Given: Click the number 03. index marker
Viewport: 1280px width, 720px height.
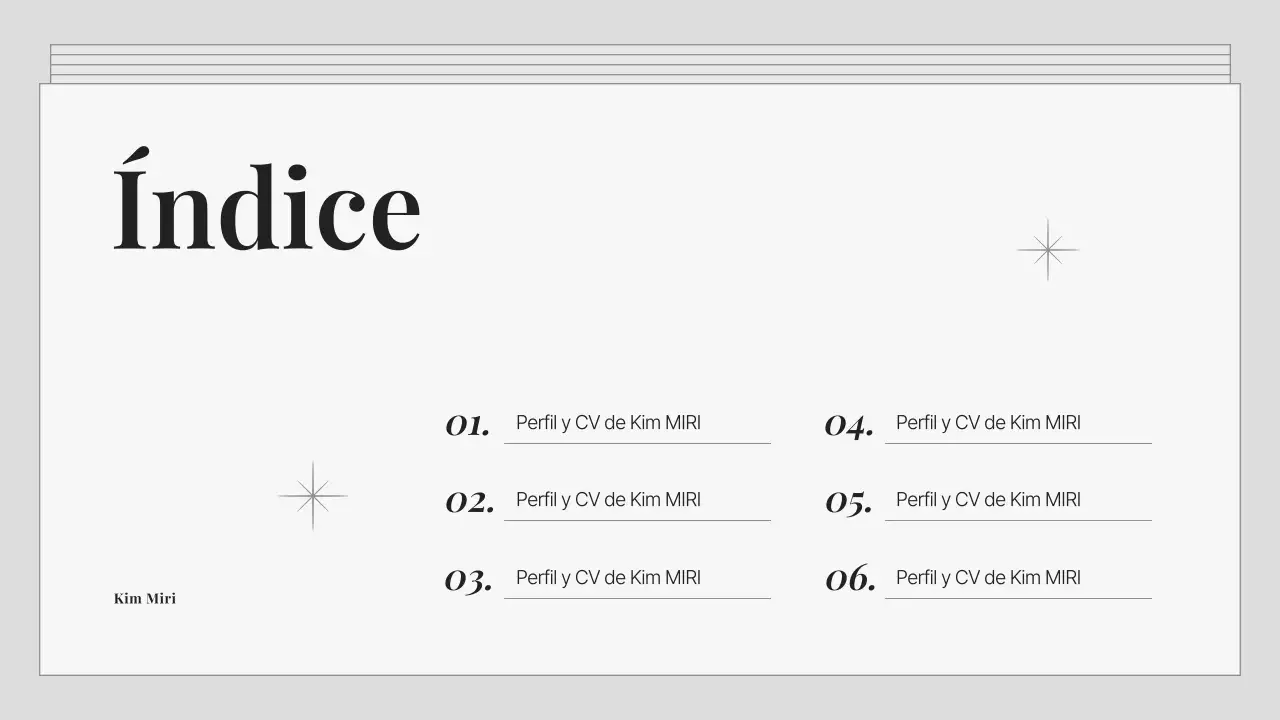Looking at the screenshot, I should (469, 579).
